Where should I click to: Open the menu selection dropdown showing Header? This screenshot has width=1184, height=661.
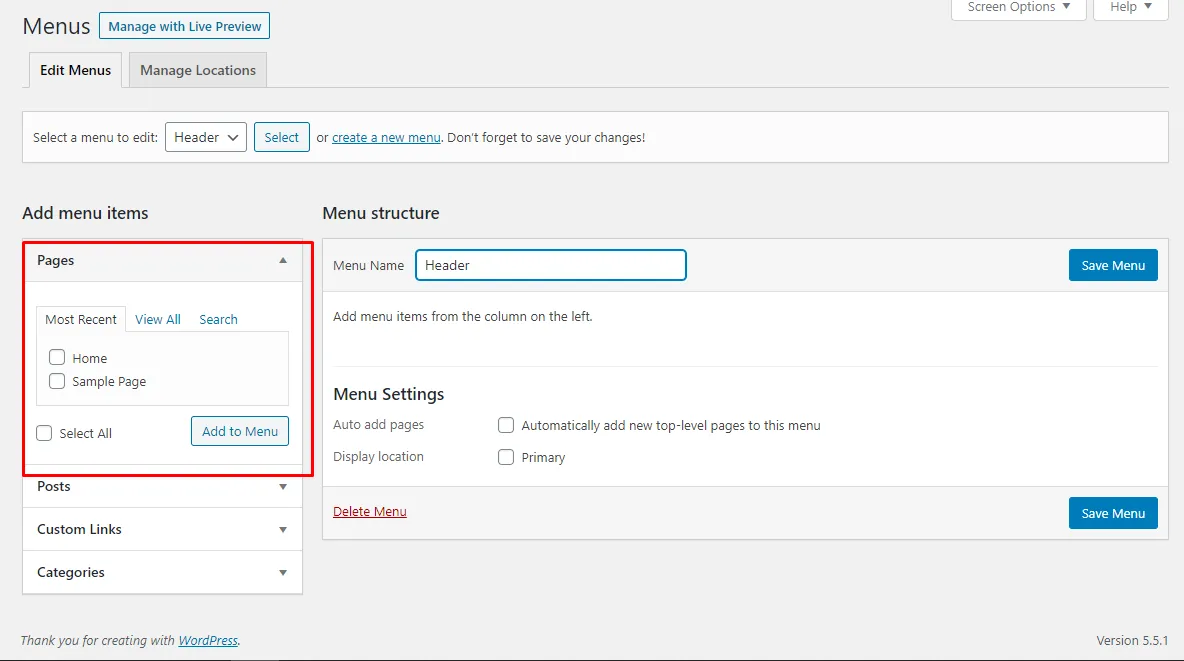[x=206, y=137]
